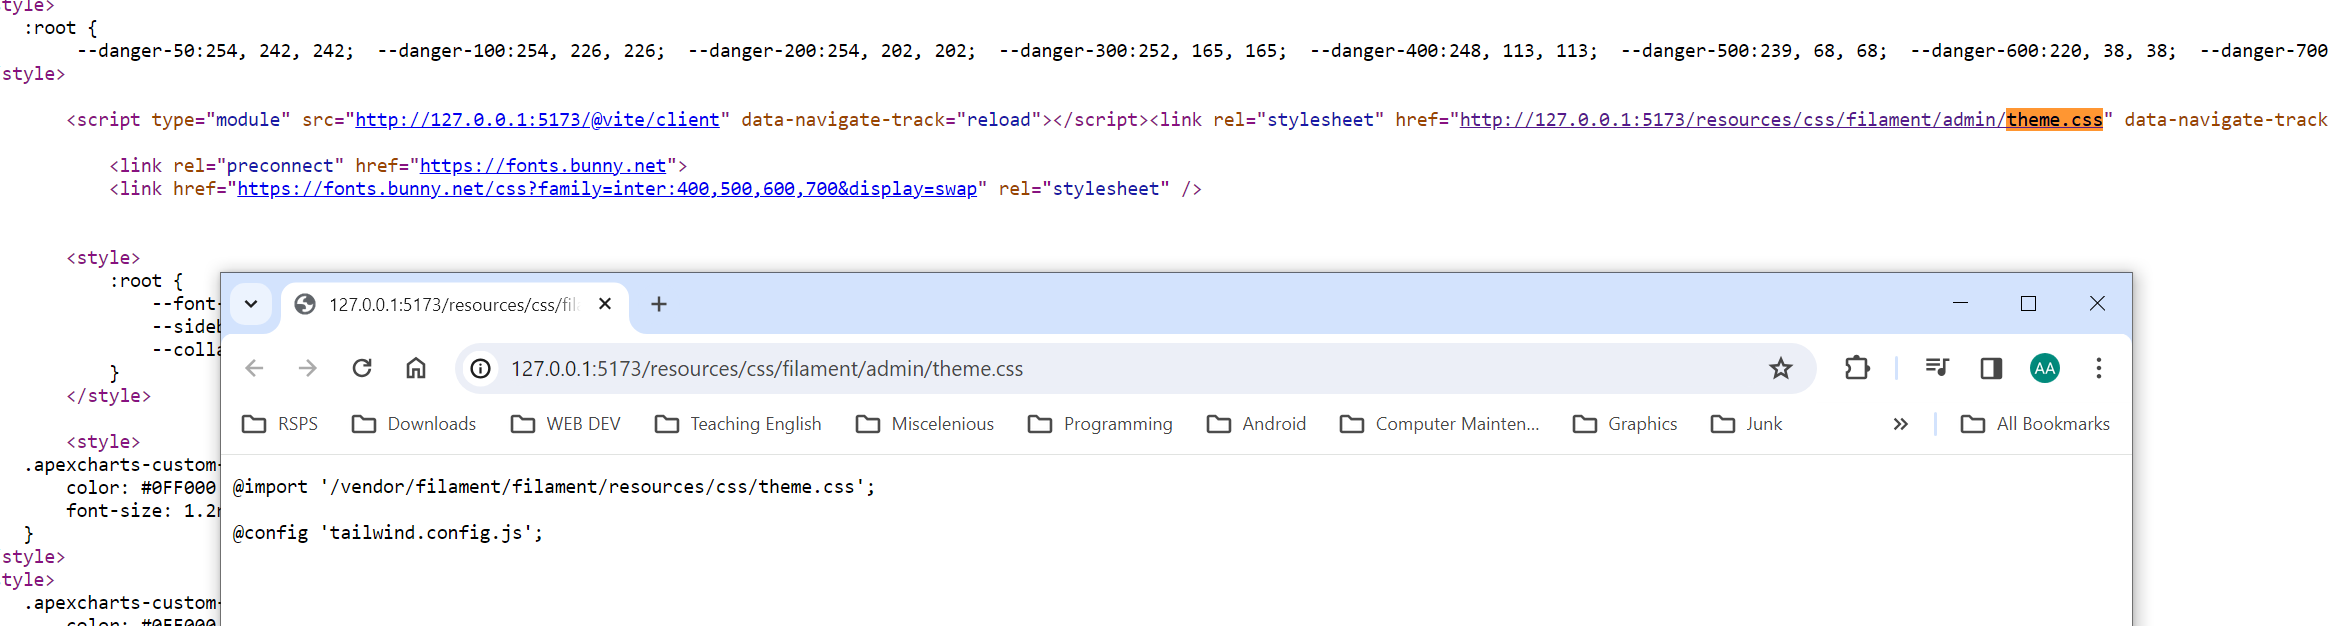Click the color: #0FF000 text in source
2329x626 pixels.
coord(141,488)
